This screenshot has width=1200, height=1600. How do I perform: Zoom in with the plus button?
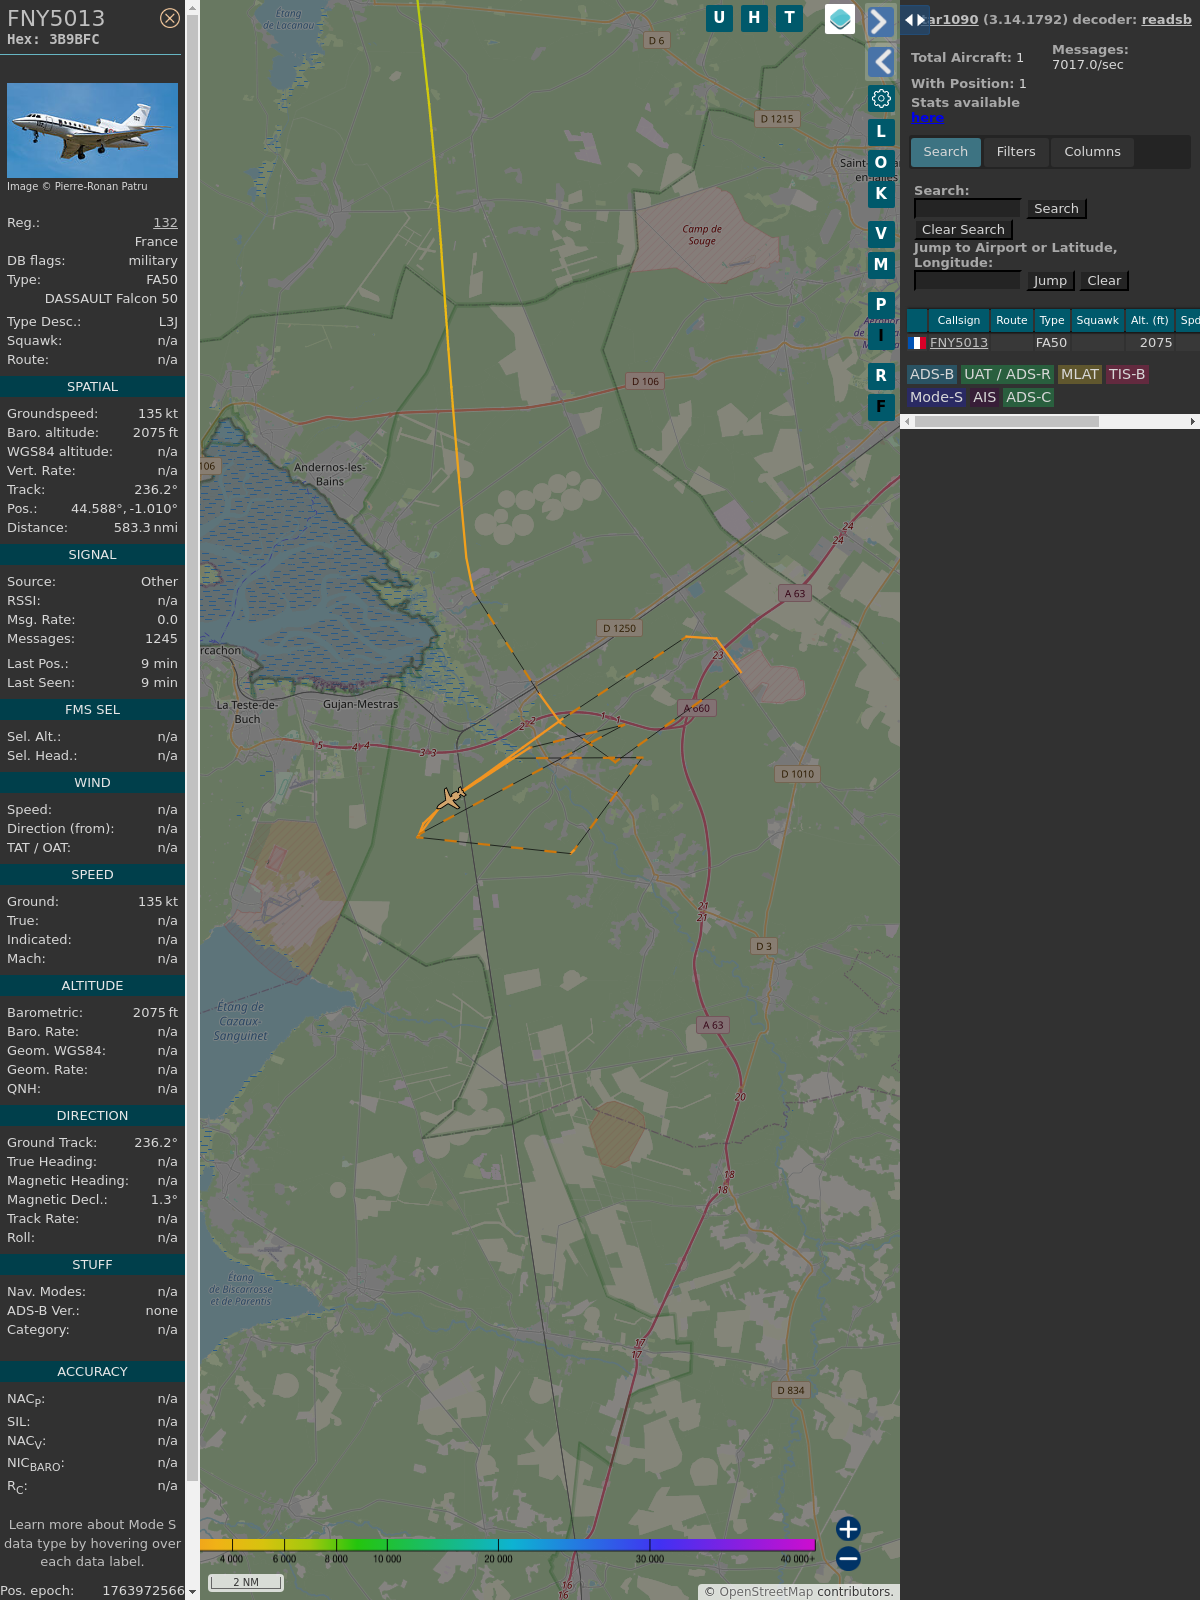point(848,1529)
